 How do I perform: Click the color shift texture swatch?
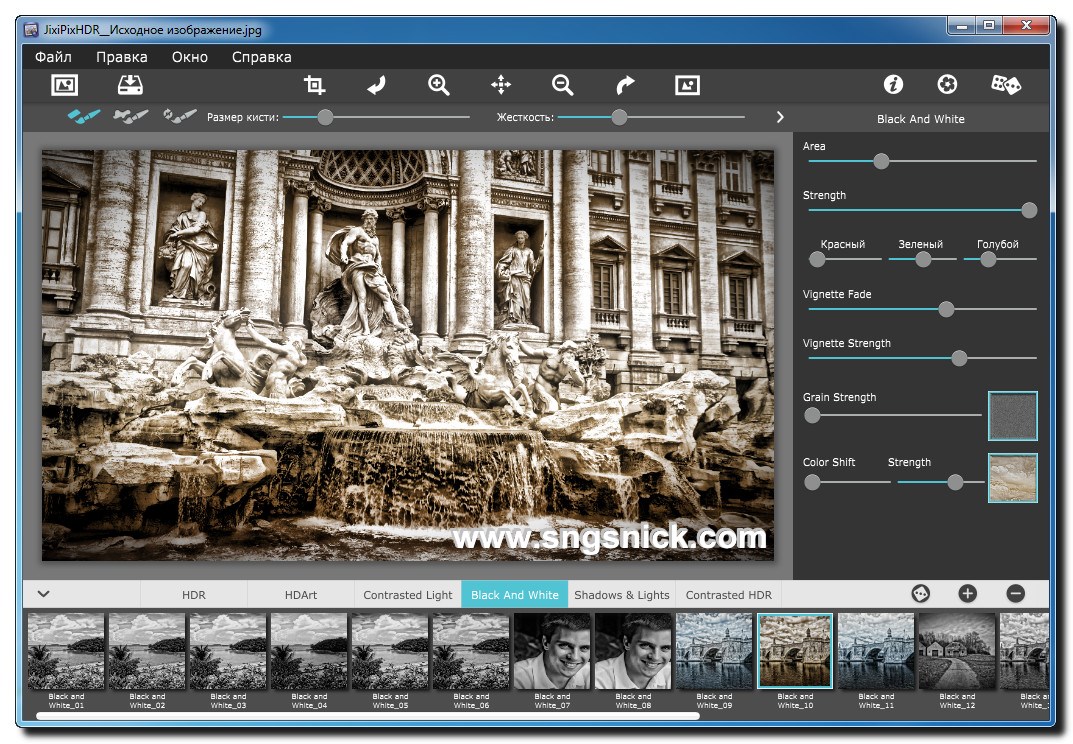point(1013,478)
